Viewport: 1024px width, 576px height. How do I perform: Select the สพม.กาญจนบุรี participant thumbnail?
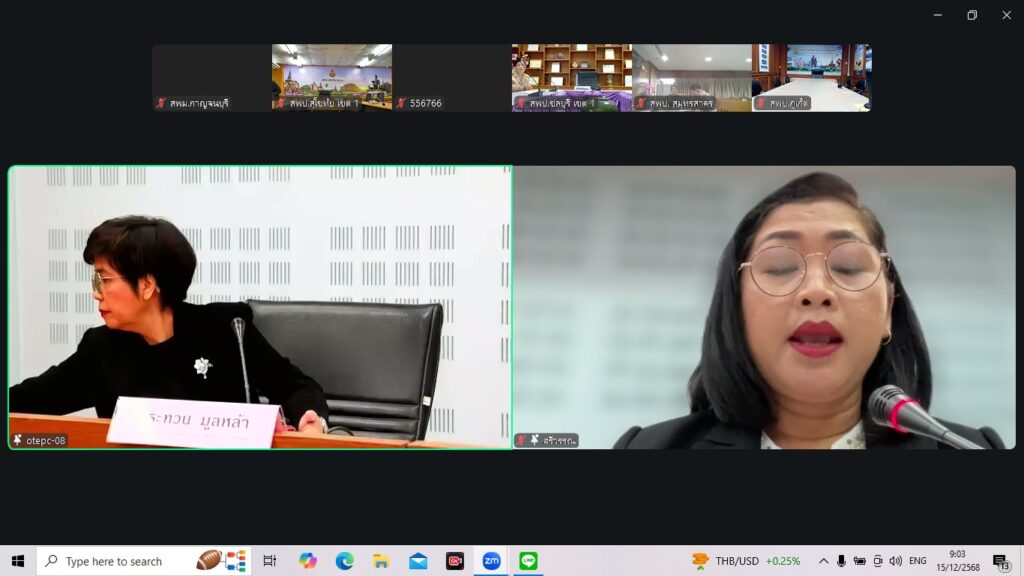[211, 77]
